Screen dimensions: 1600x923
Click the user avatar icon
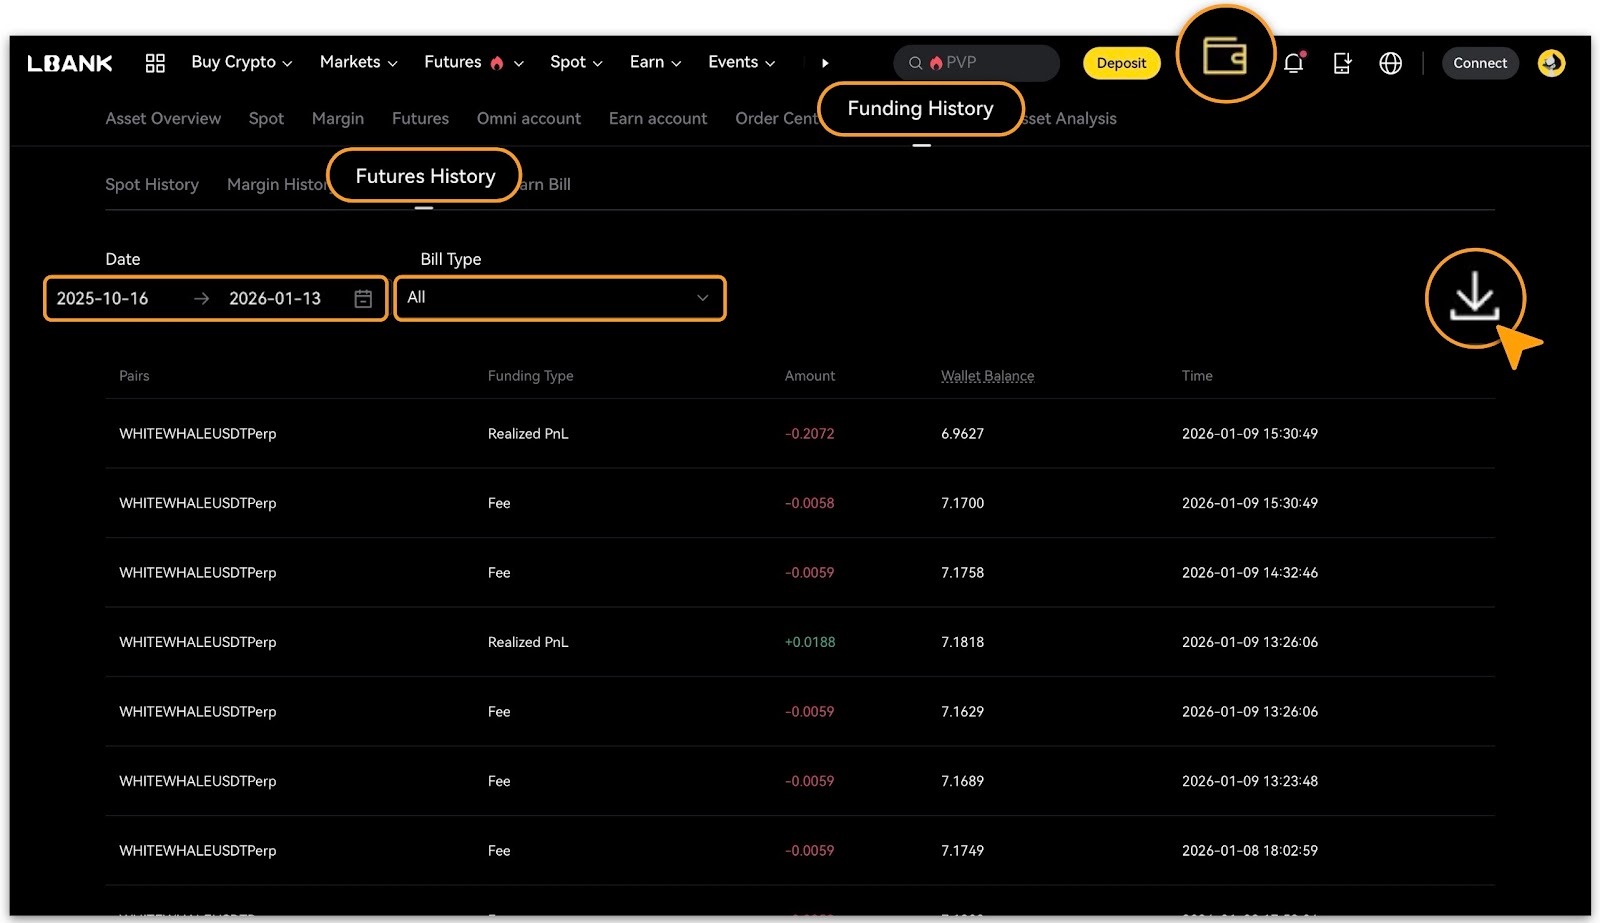tap(1551, 63)
